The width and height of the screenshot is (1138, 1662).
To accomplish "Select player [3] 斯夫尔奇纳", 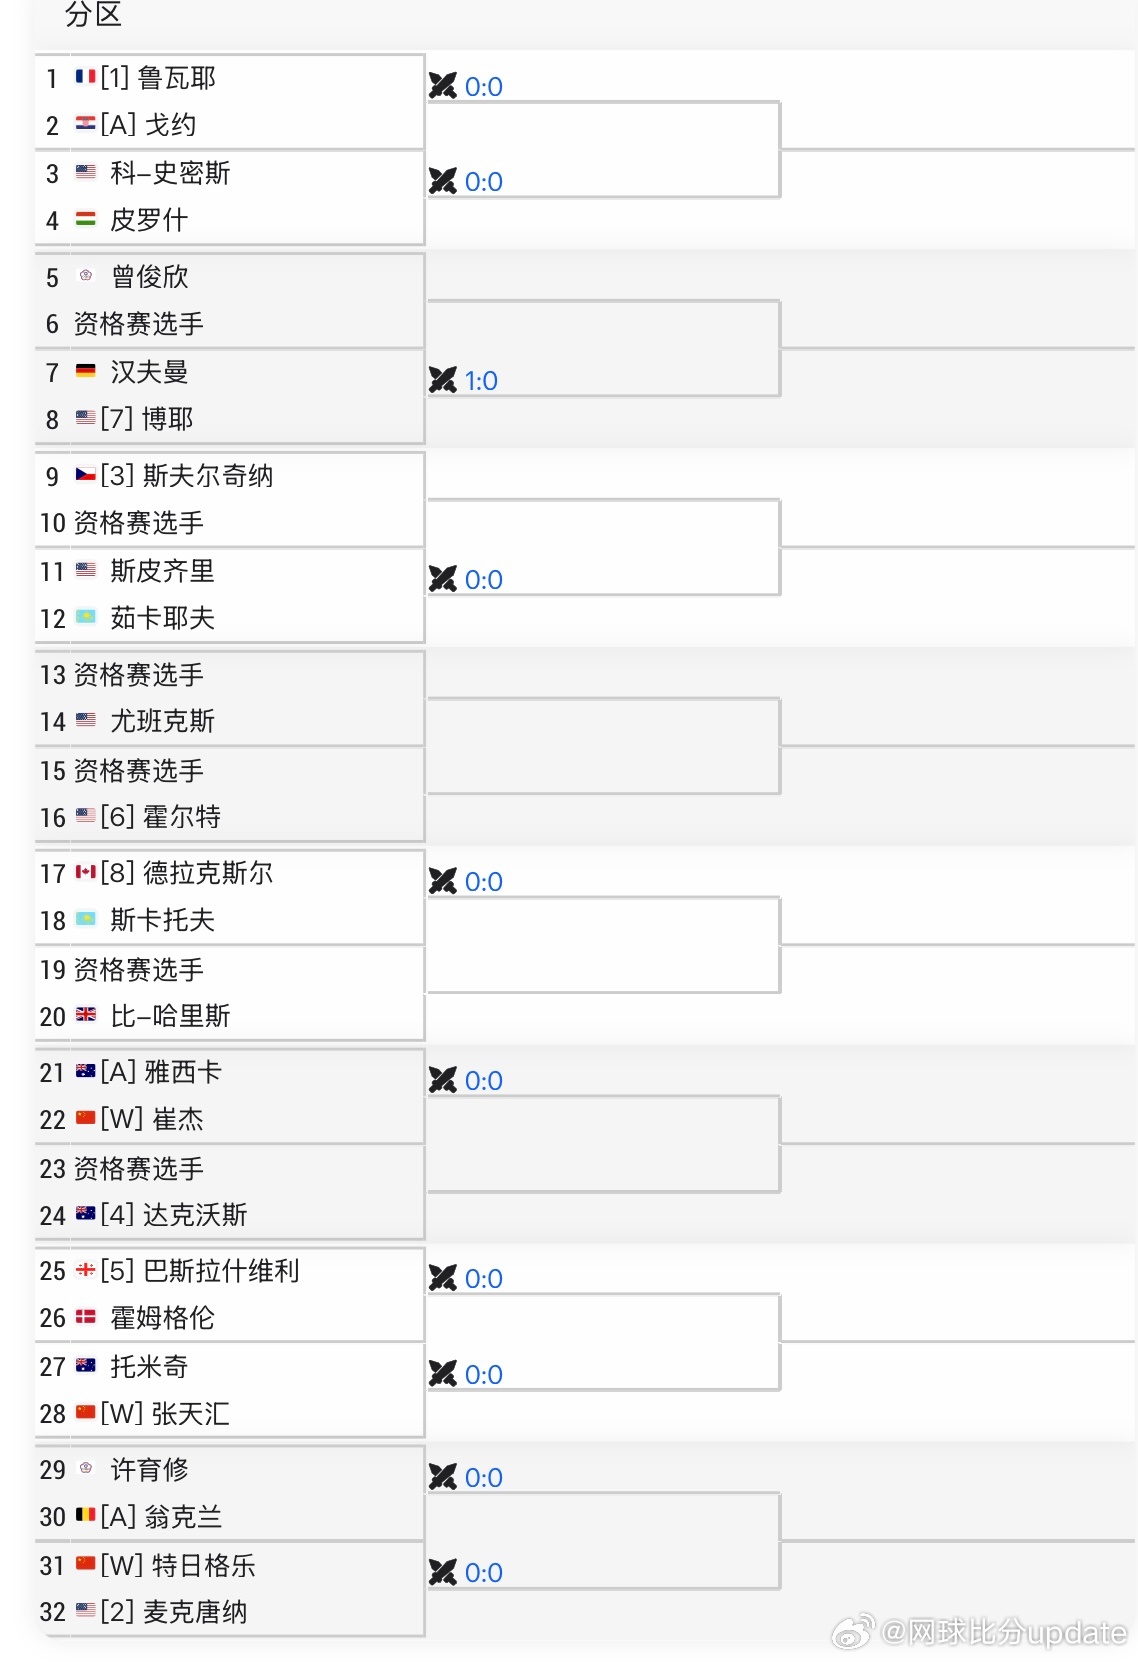I will (187, 476).
